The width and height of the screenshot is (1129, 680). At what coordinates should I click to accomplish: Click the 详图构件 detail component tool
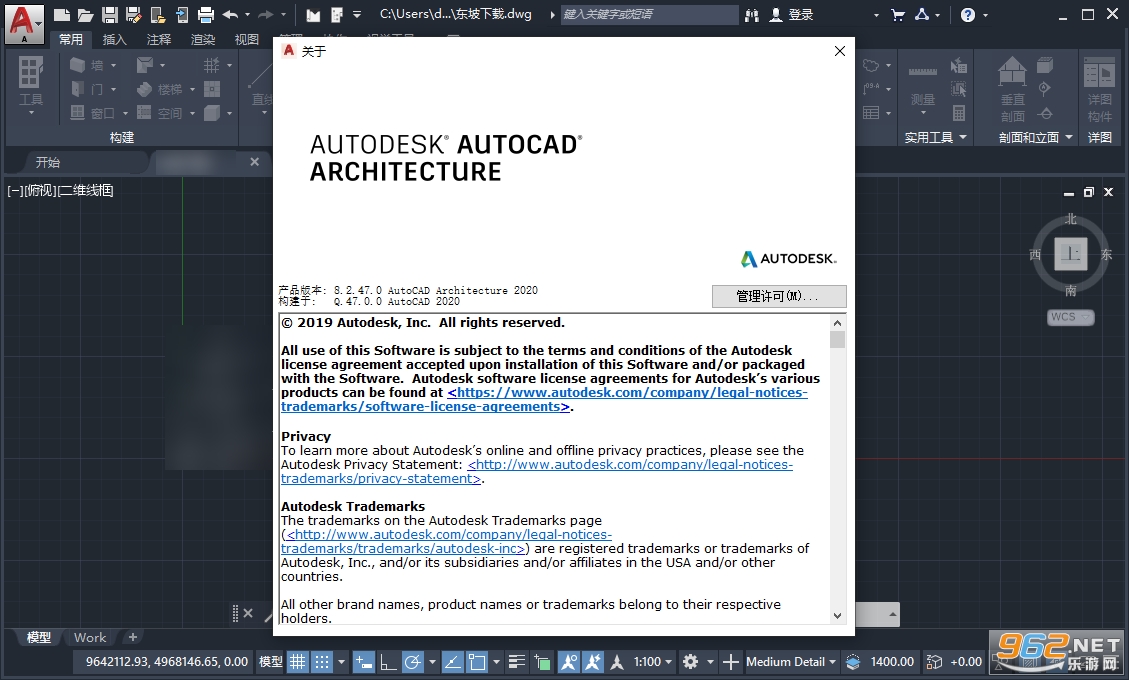1099,89
